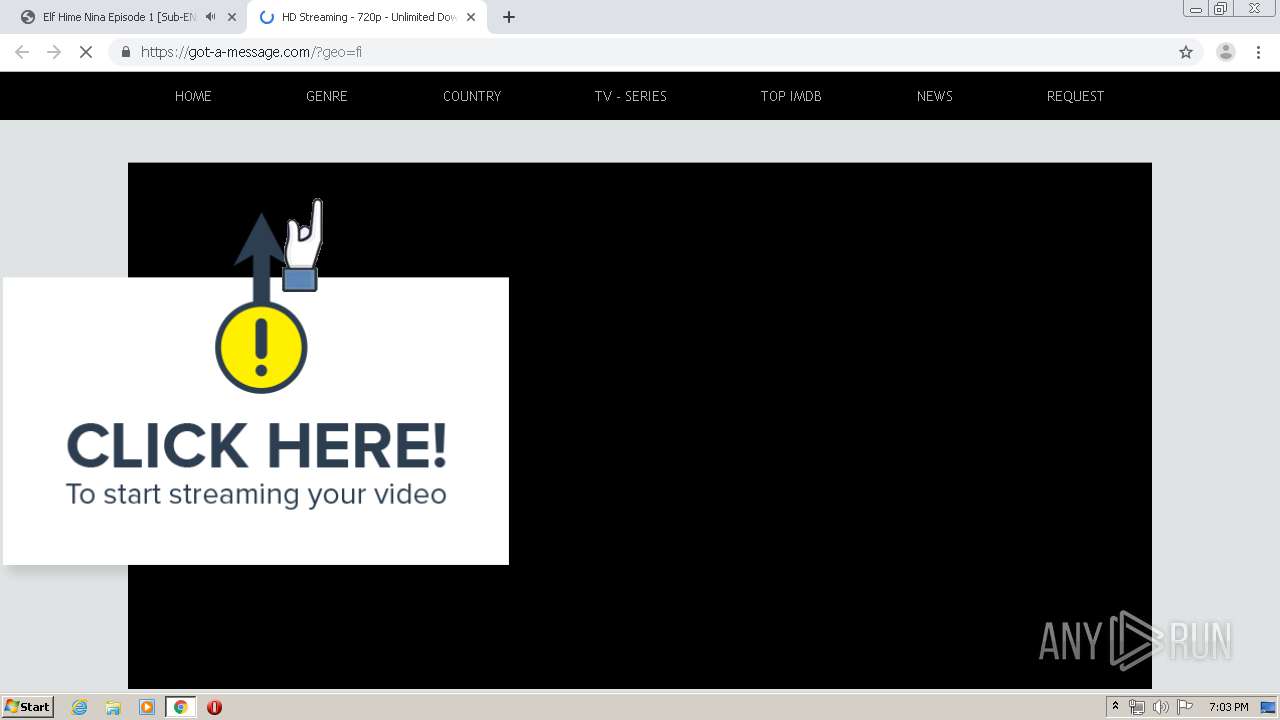Select the Chrome taskbar button
This screenshot has width=1280, height=720.
point(180,707)
